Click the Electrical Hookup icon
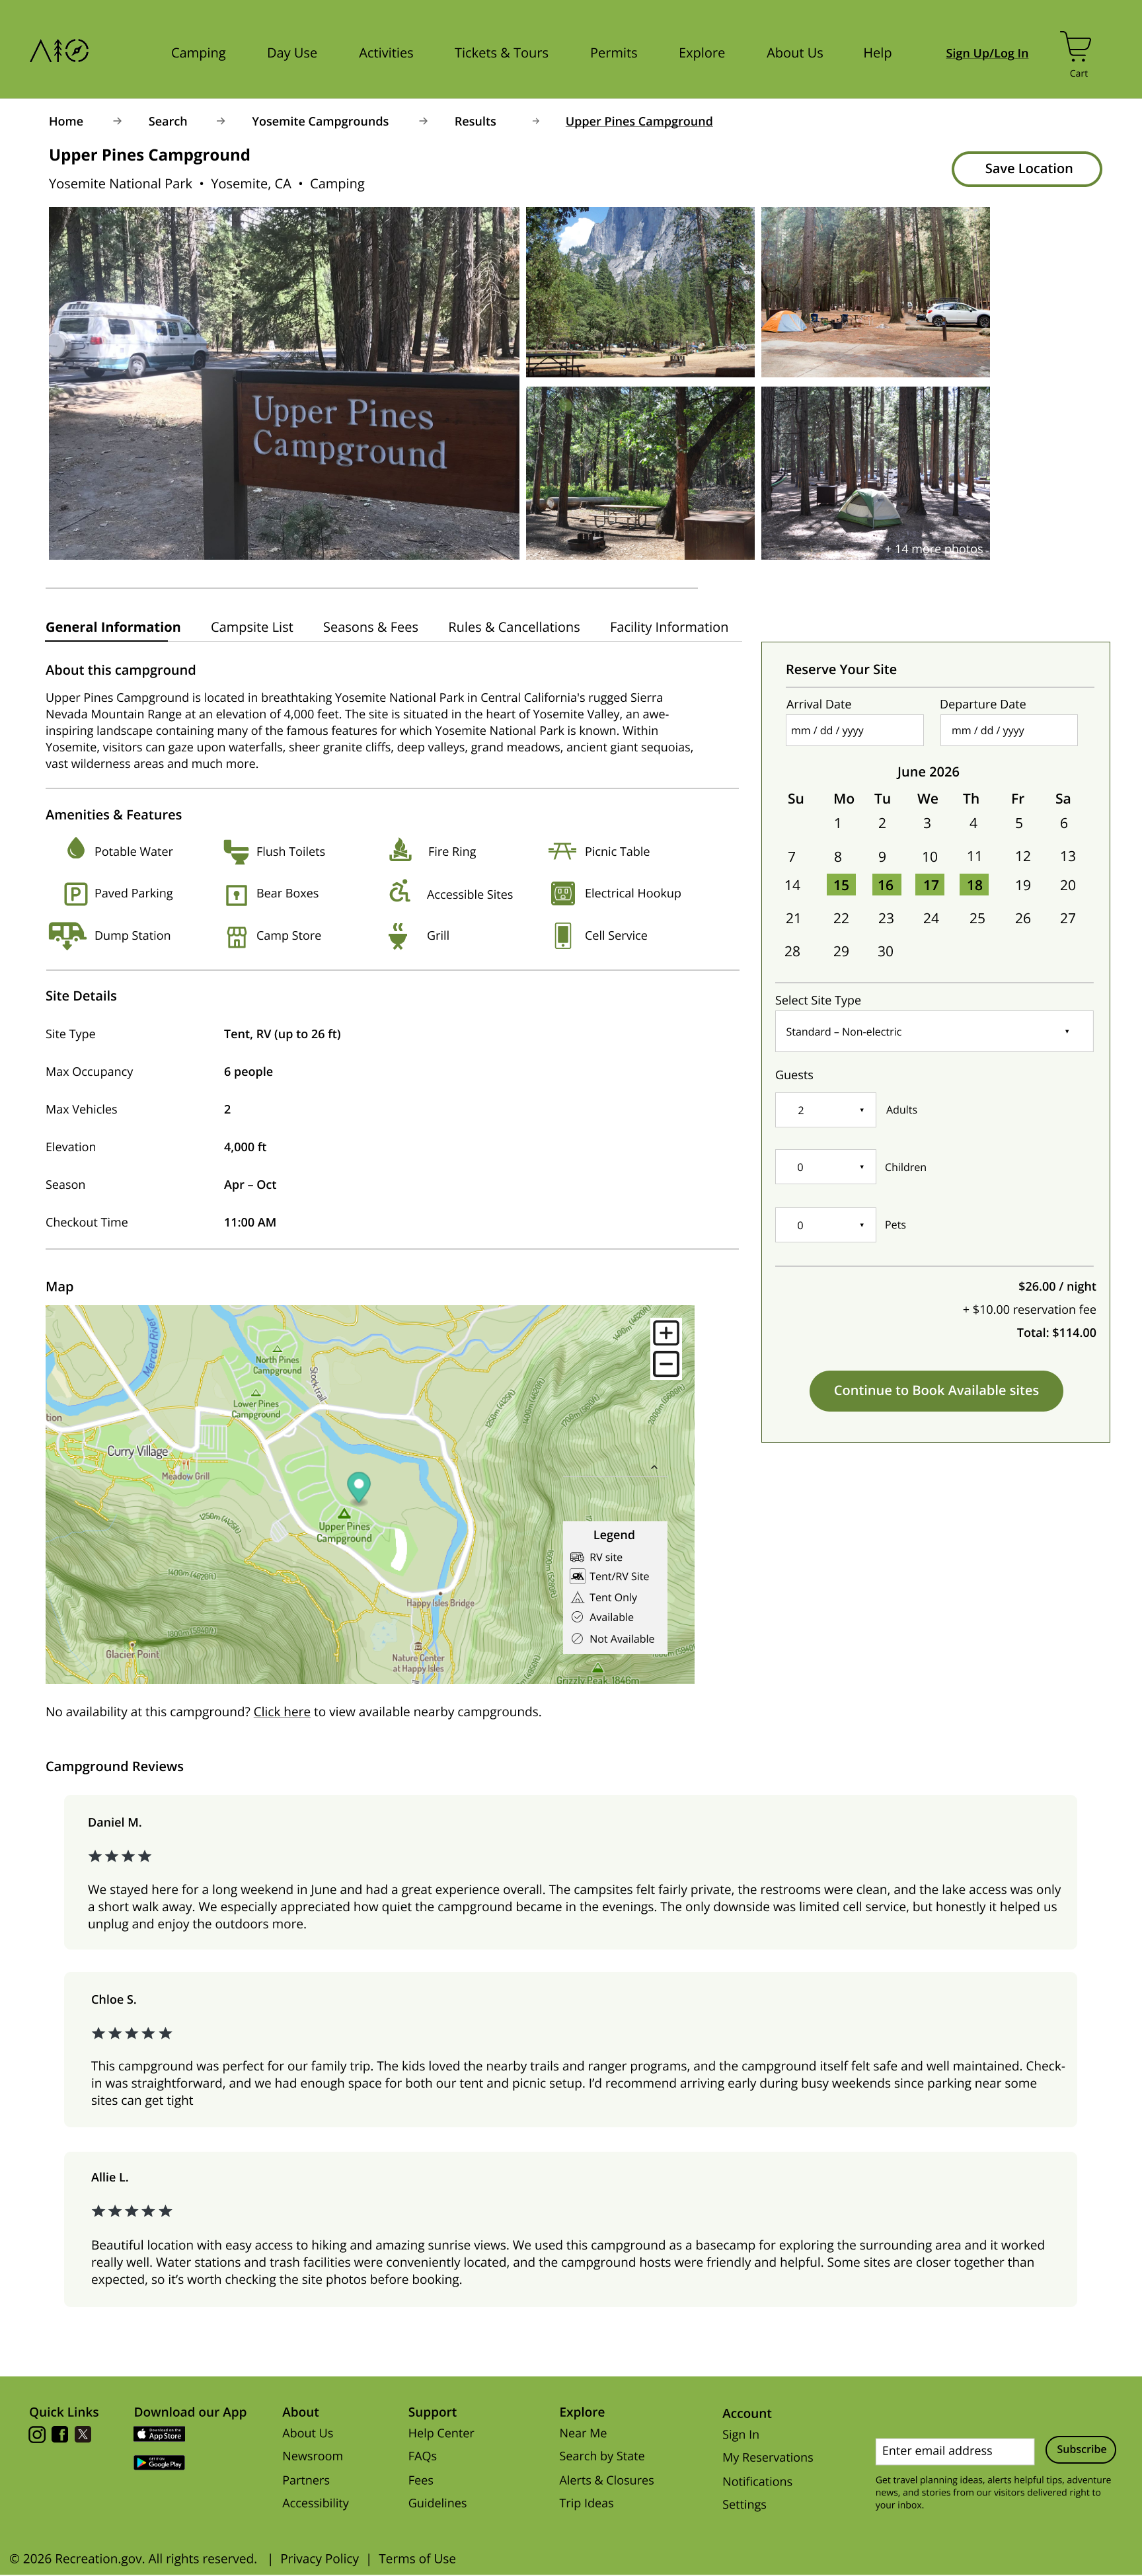This screenshot has width=1142, height=2576. point(563,894)
